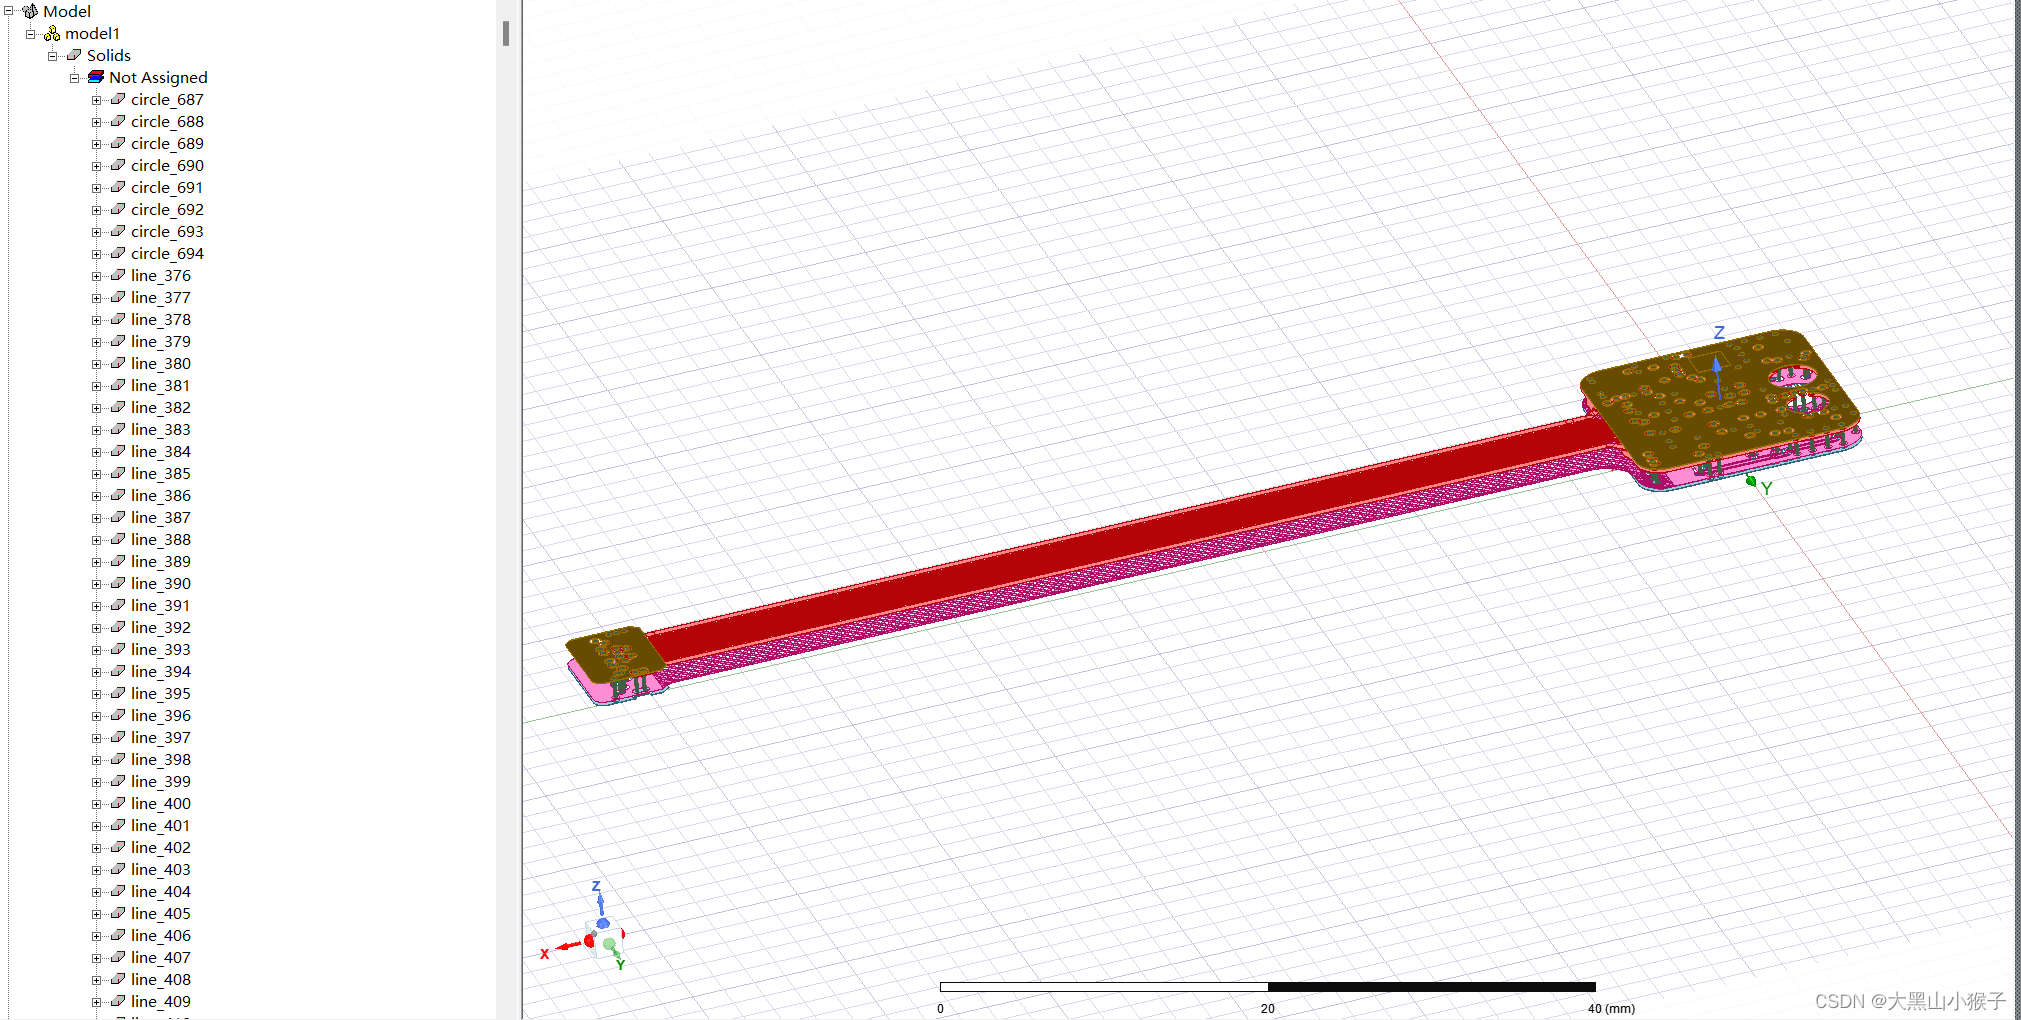Select the line_392 object

click(160, 627)
